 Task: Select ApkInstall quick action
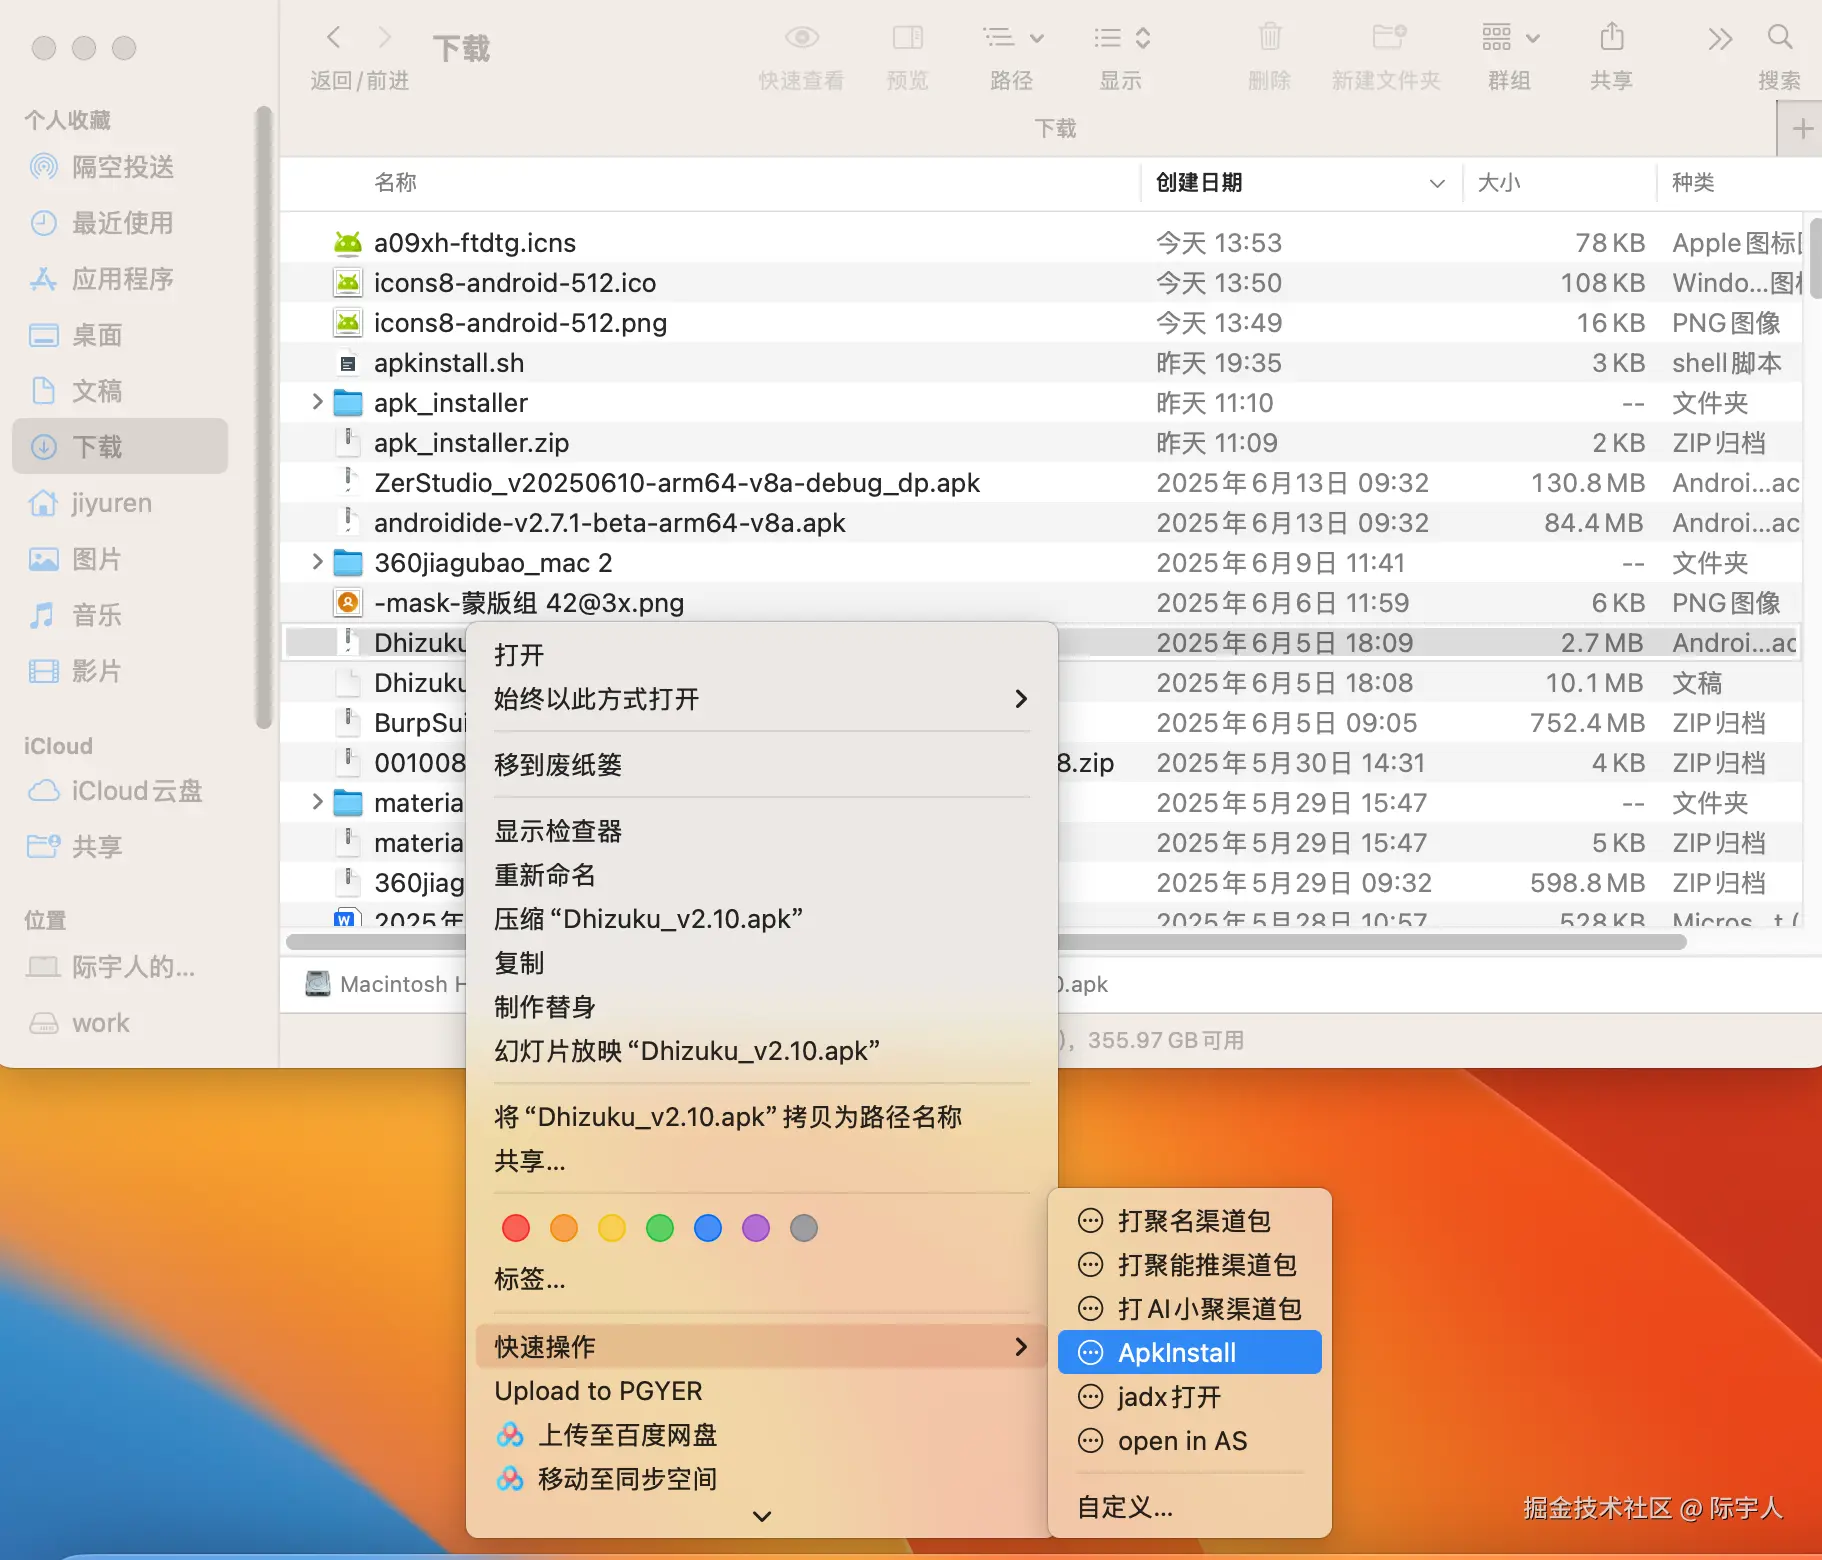pos(1190,1353)
